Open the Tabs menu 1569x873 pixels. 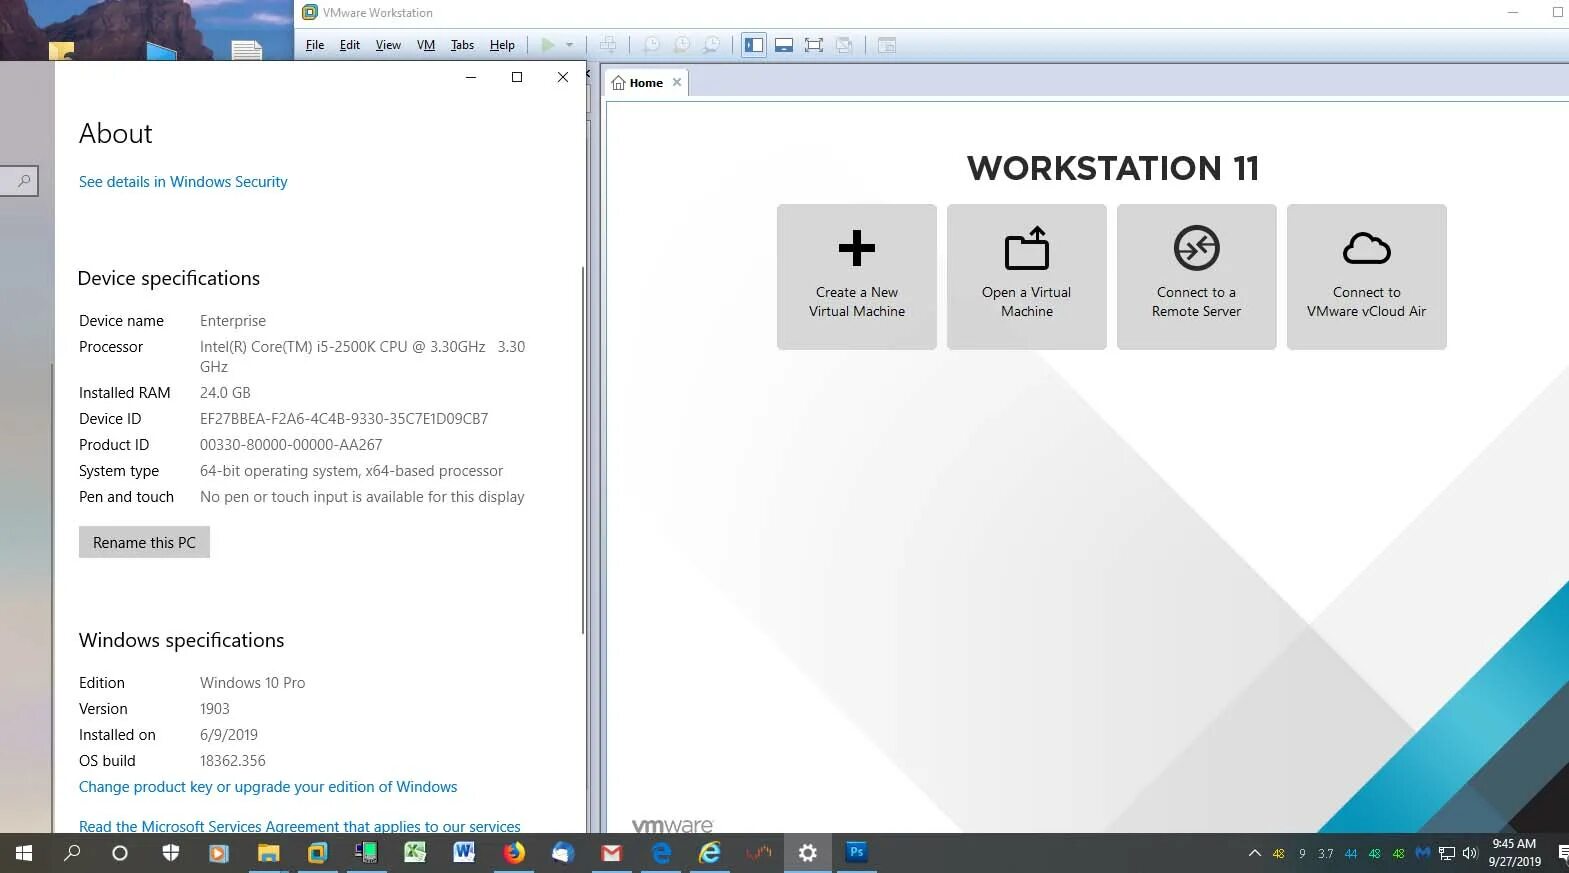462,45
